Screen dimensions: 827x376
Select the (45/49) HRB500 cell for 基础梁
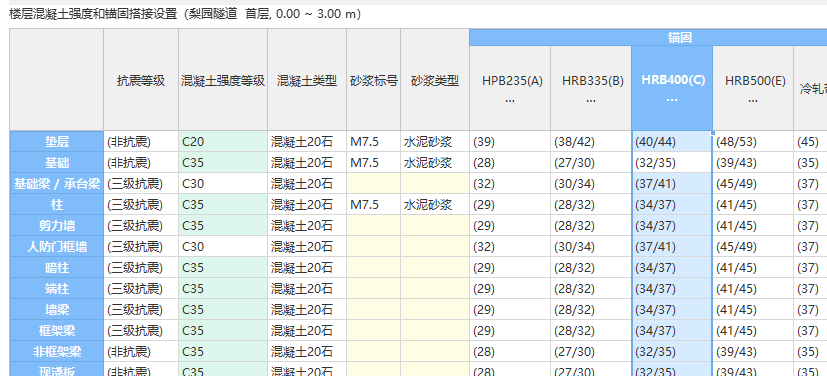coord(753,184)
